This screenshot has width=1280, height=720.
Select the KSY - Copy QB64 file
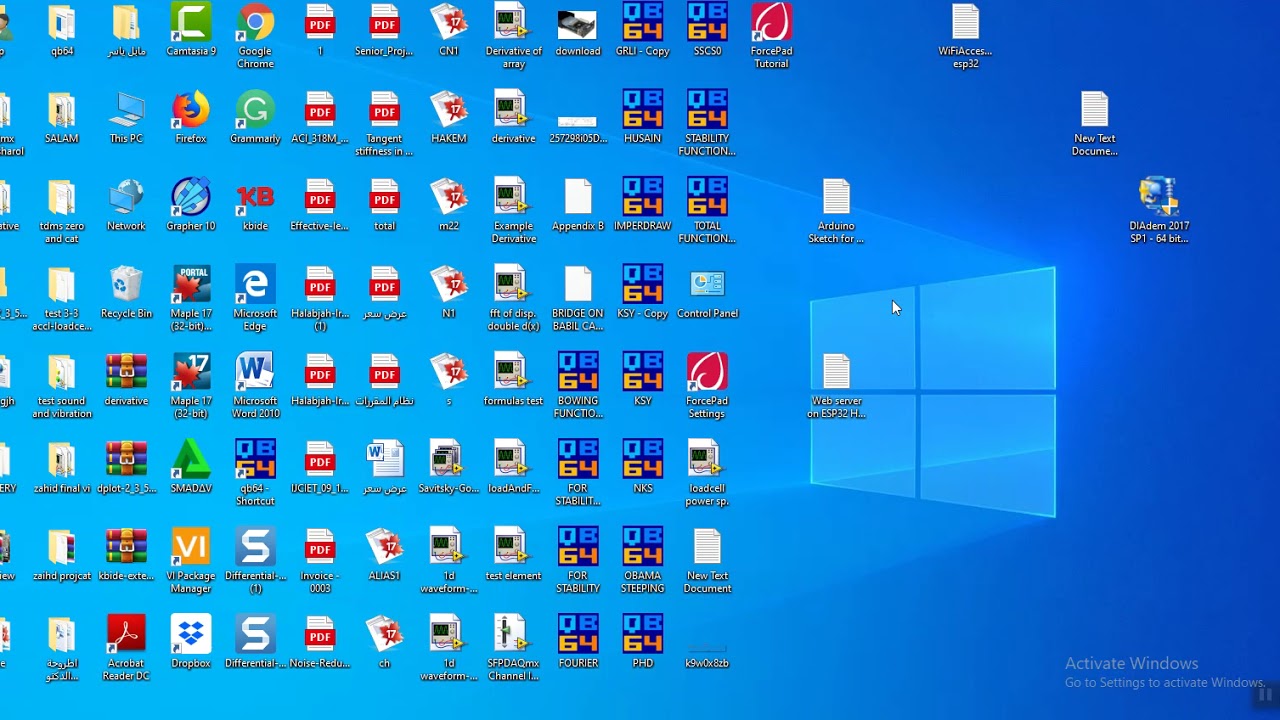coord(642,293)
